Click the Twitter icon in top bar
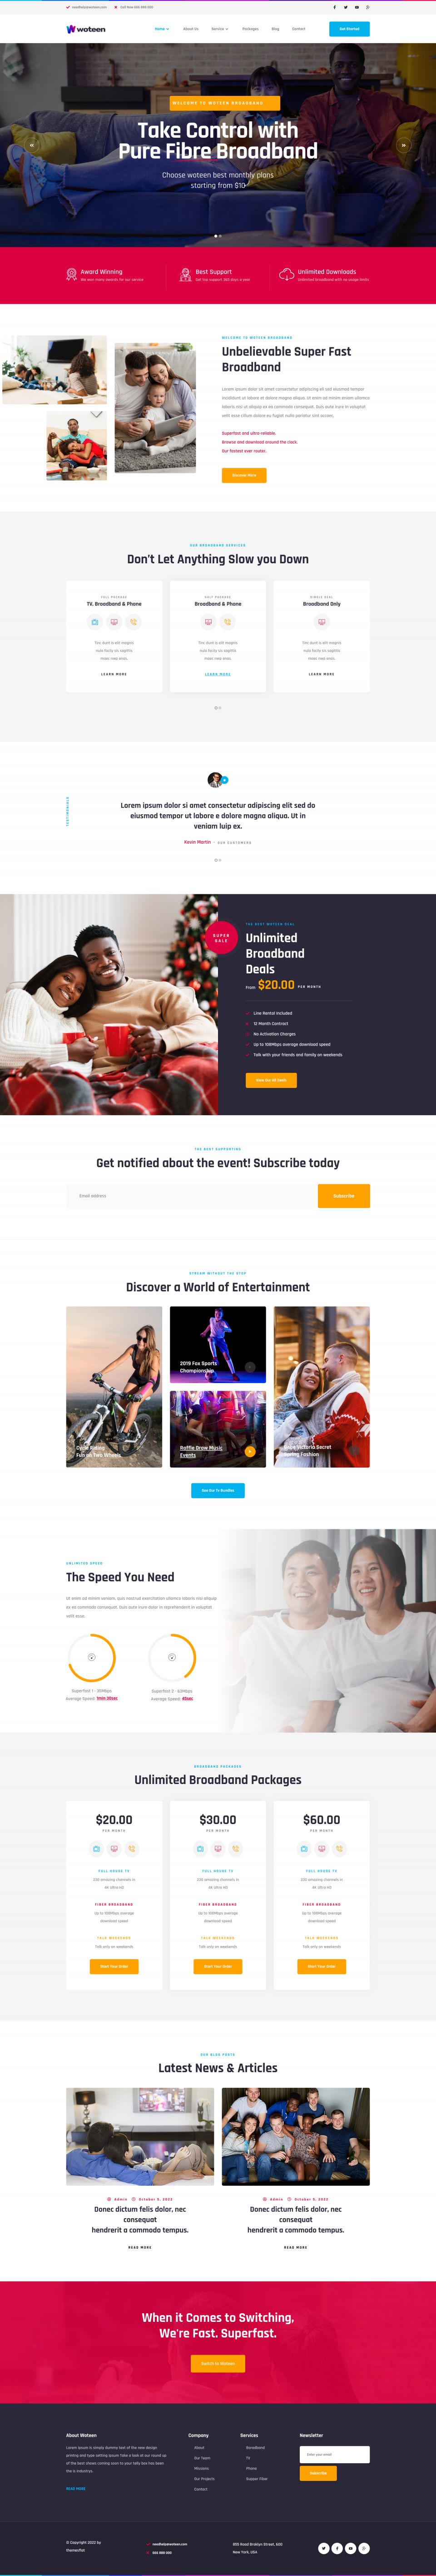The width and height of the screenshot is (436, 2576). 345,7
